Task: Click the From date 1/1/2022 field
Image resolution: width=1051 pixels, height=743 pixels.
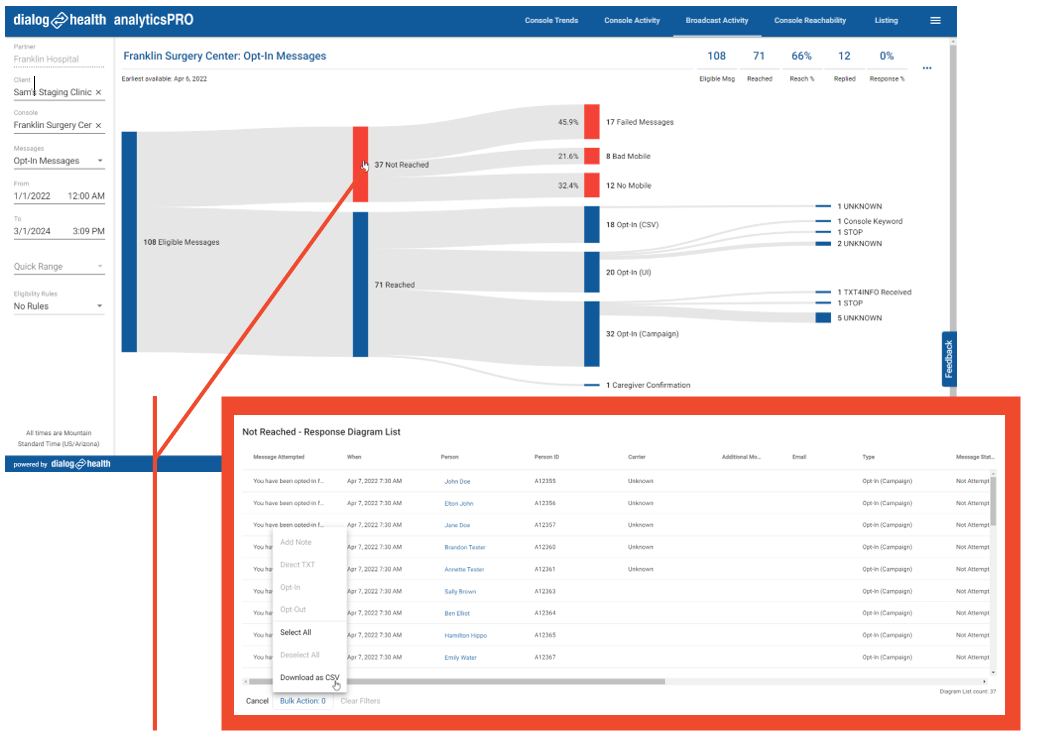Action: (x=32, y=196)
